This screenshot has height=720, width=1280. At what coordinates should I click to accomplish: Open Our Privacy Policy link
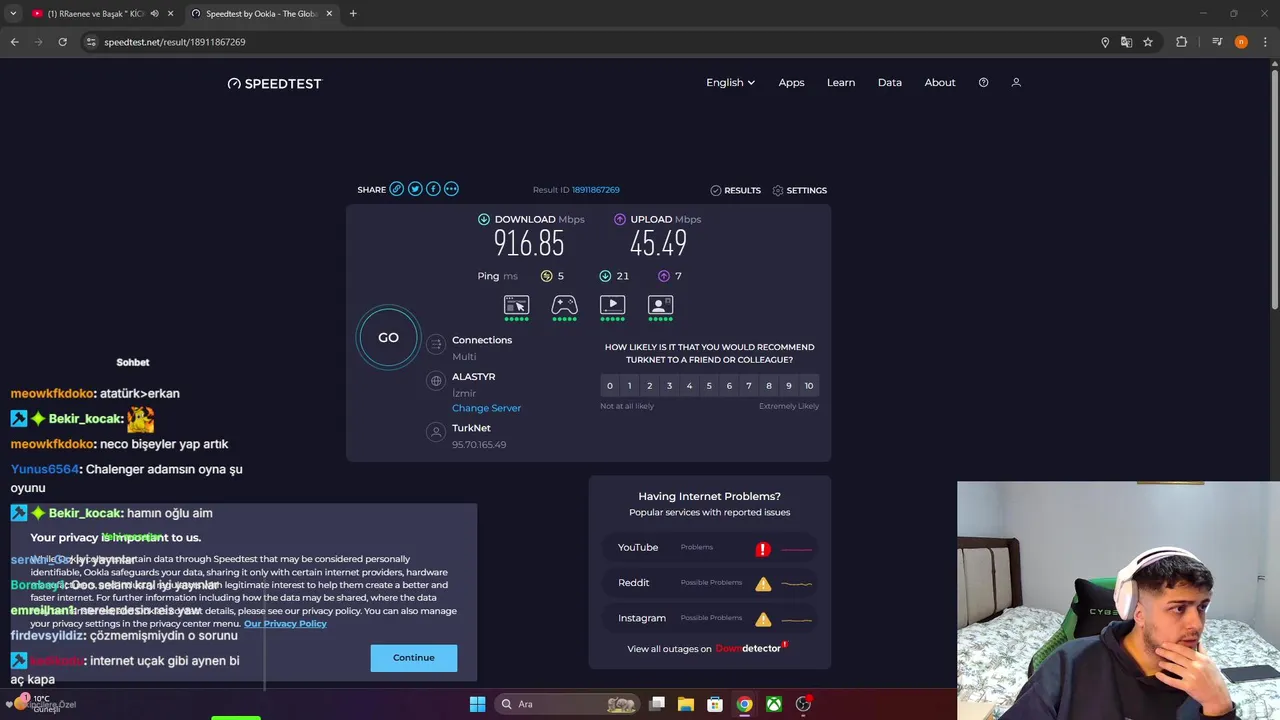pyautogui.click(x=285, y=624)
